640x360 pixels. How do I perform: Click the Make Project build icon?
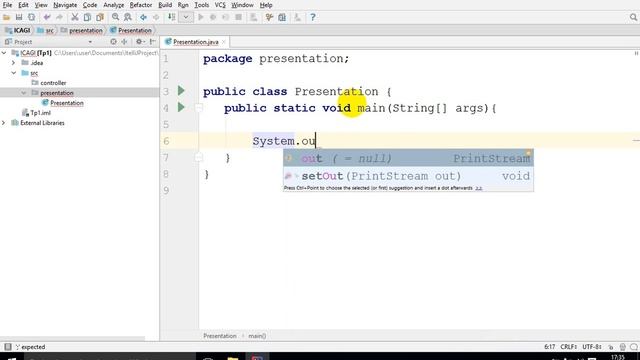[x=171, y=17]
